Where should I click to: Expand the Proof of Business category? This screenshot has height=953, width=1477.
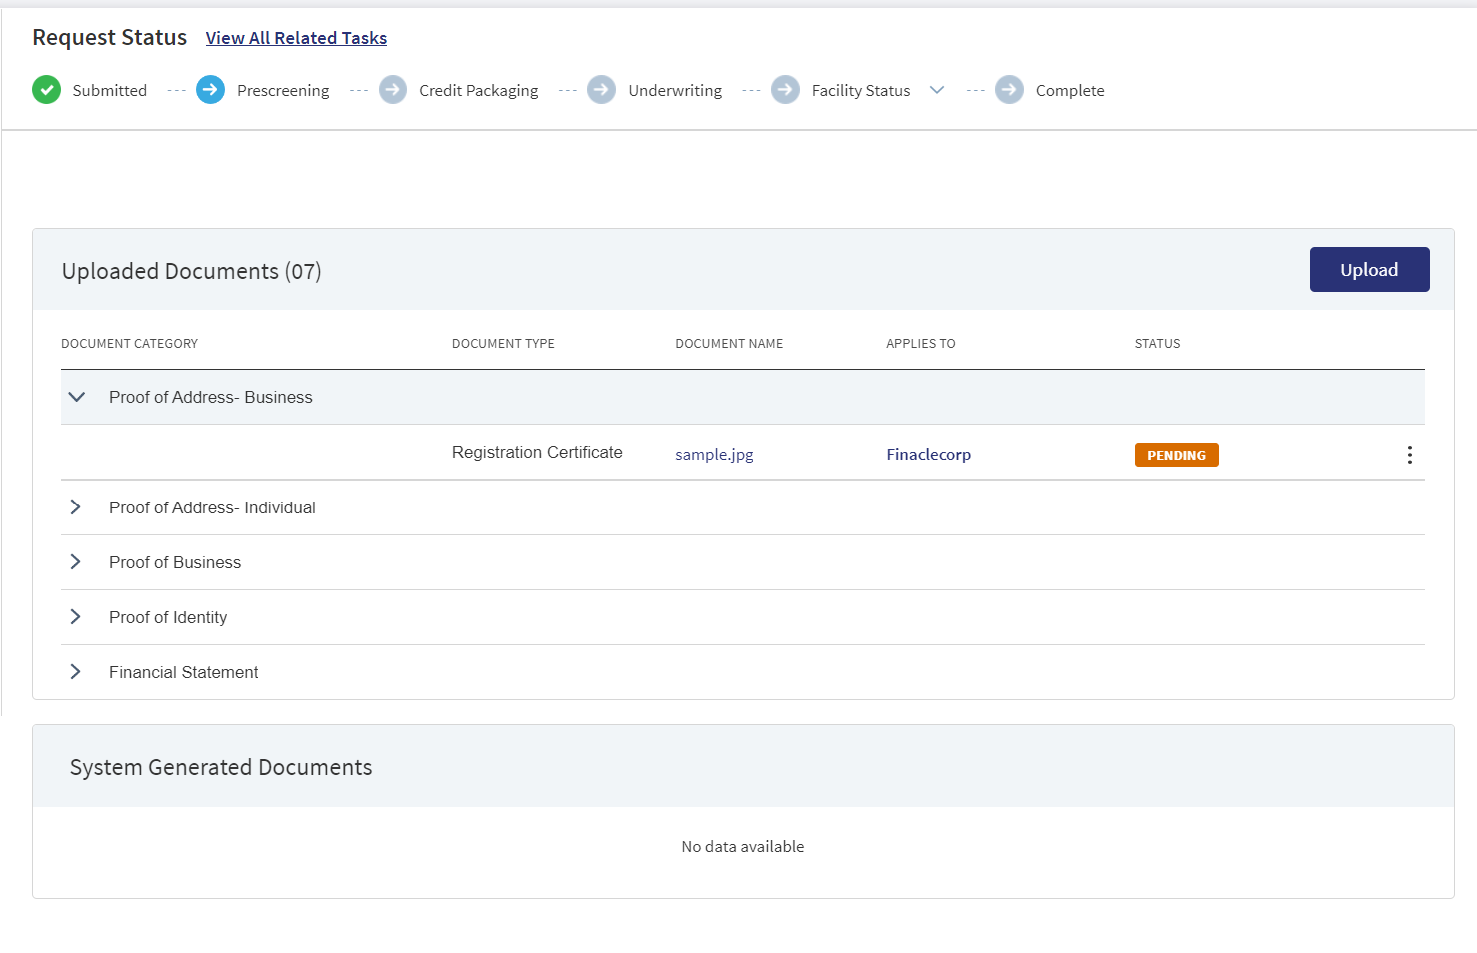[x=75, y=562]
